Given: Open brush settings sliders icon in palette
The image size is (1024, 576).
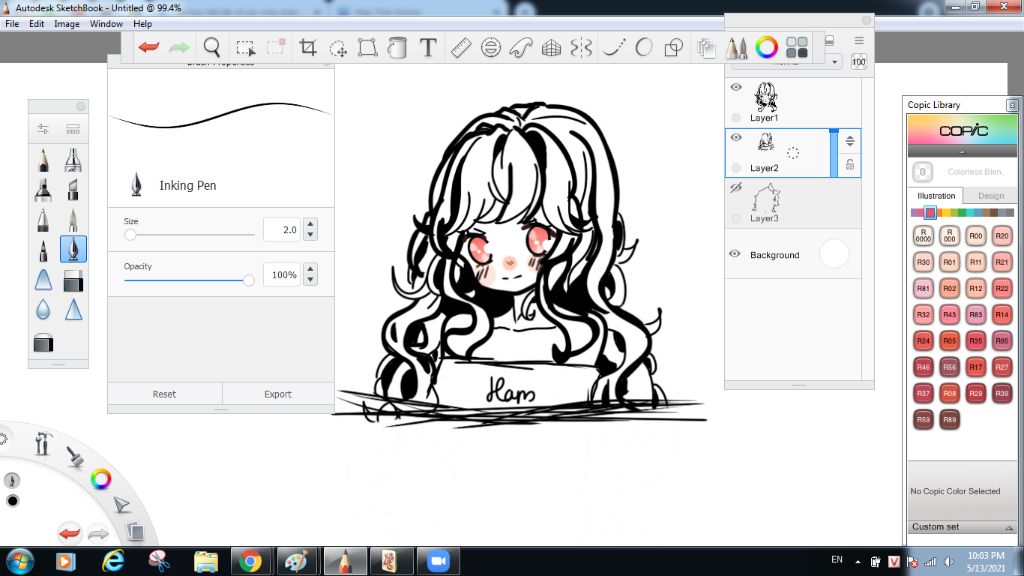Looking at the screenshot, I should click(x=43, y=129).
